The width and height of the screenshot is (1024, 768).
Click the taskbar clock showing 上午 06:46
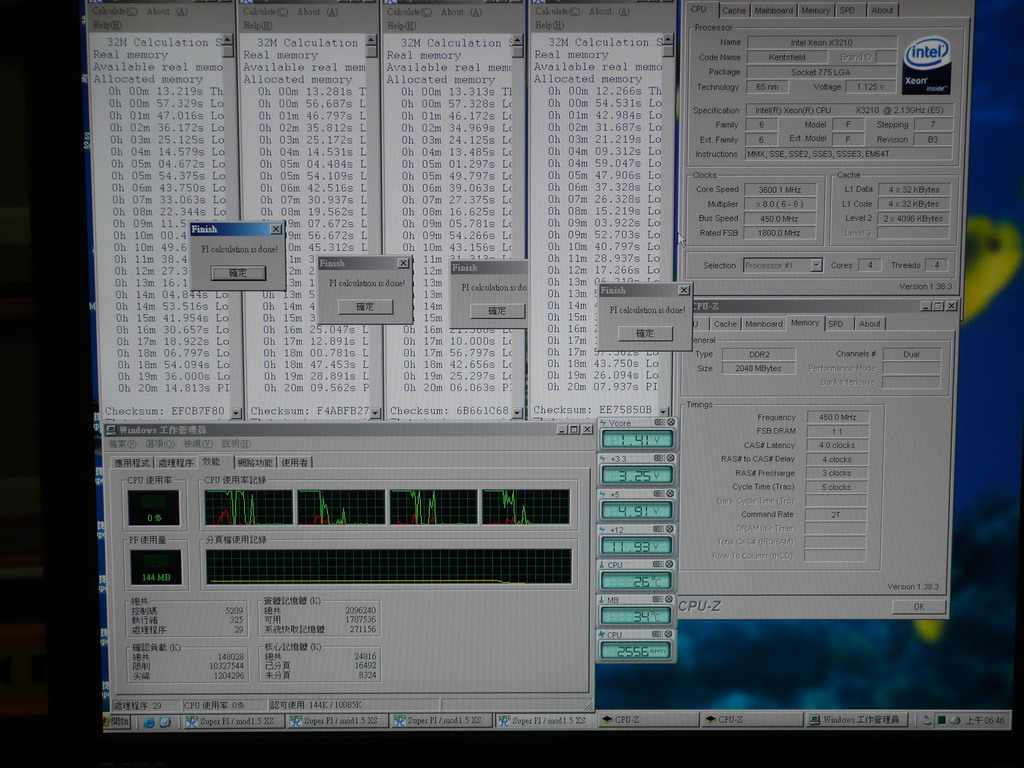pyautogui.click(x=985, y=720)
